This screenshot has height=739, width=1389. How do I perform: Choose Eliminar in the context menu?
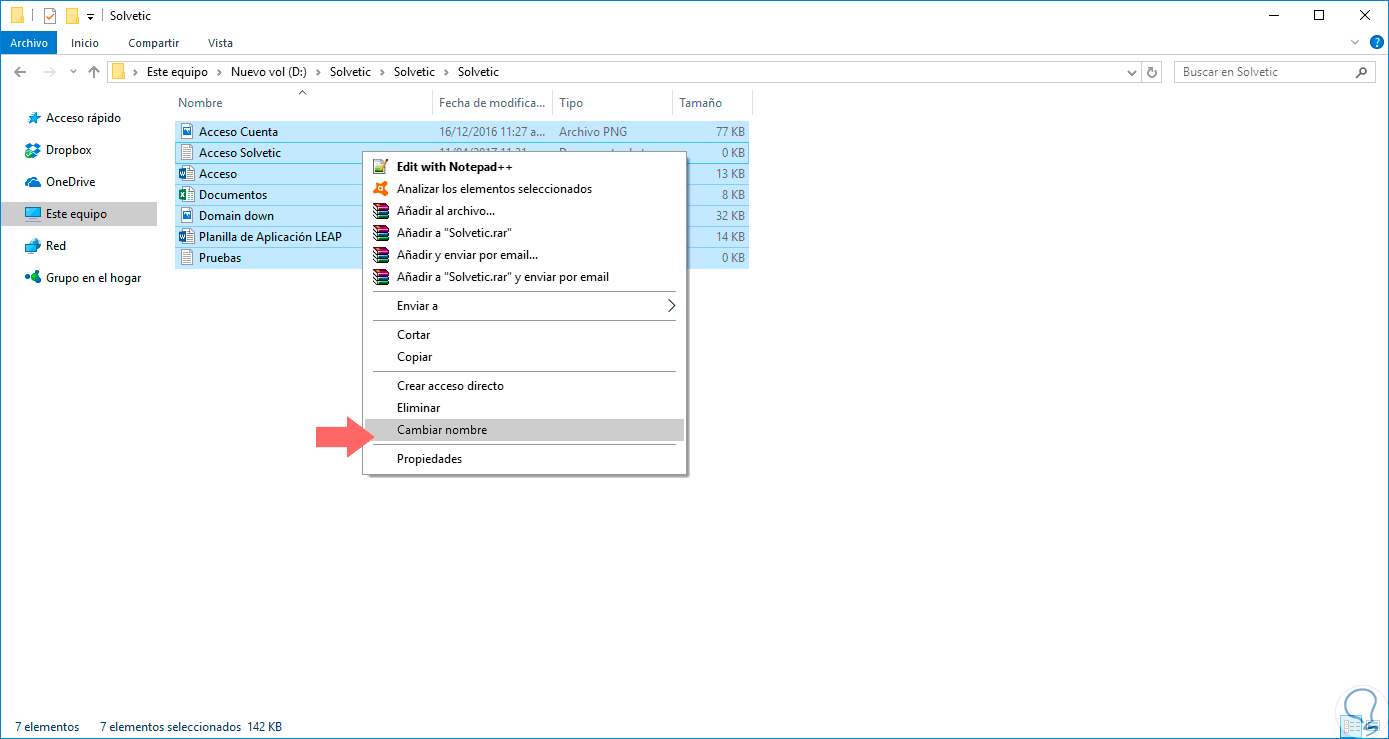[524, 408]
